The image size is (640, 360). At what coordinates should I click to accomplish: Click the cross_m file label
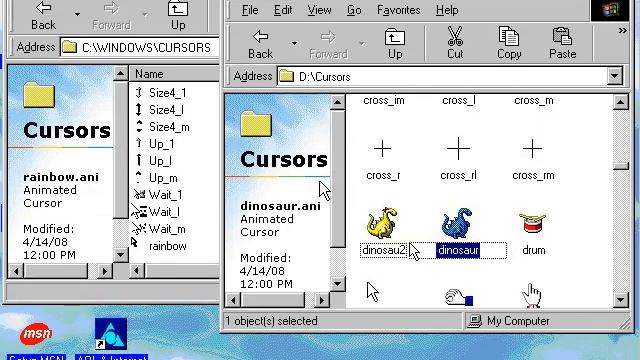533,100
